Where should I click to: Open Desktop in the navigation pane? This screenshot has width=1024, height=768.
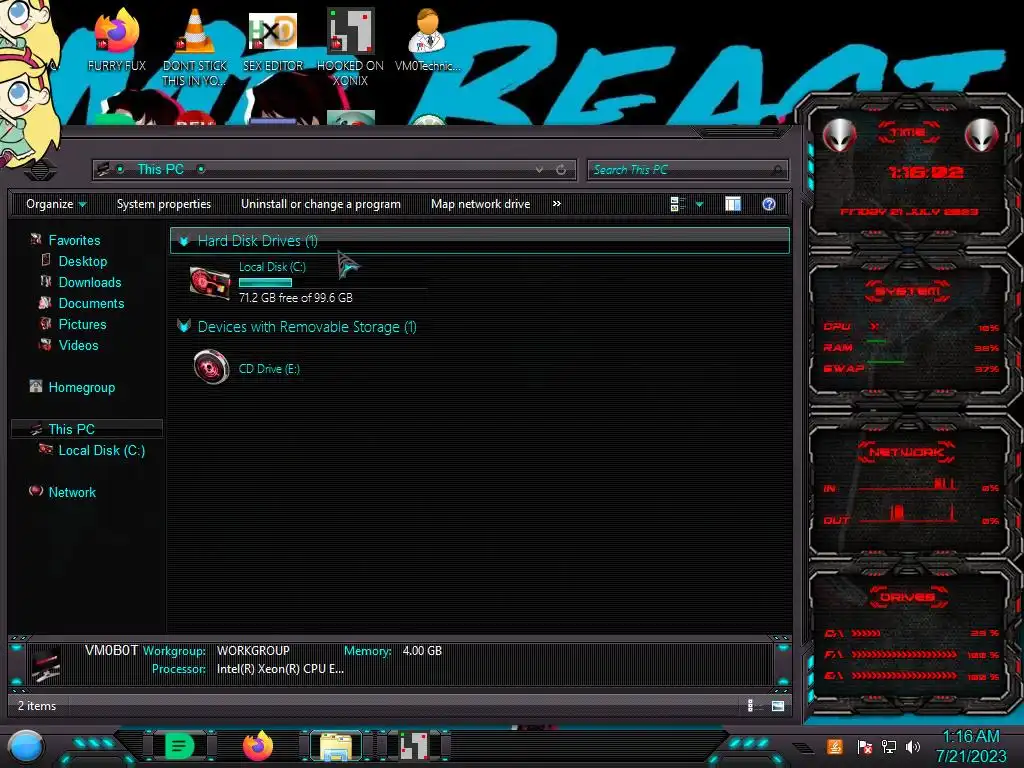click(83, 261)
